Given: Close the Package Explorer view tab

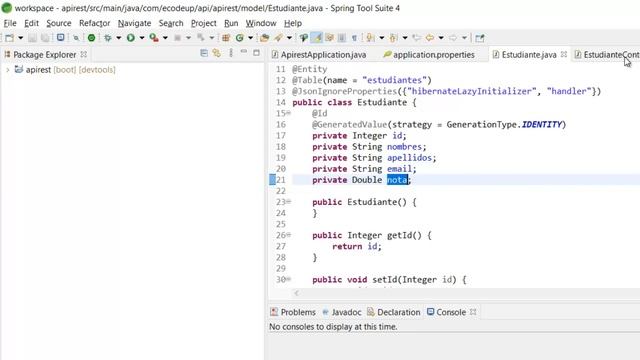Looking at the screenshot, I should (84, 54).
